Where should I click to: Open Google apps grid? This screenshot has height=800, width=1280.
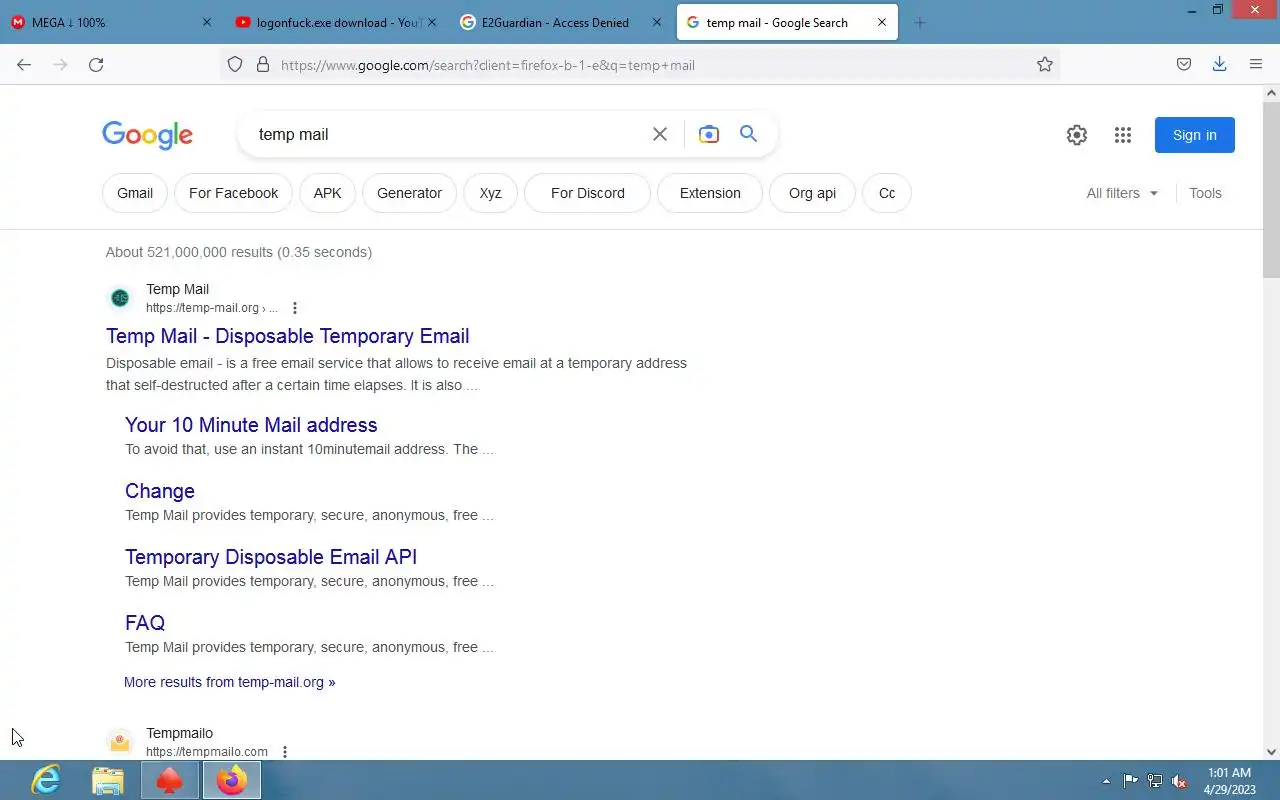pos(1123,135)
